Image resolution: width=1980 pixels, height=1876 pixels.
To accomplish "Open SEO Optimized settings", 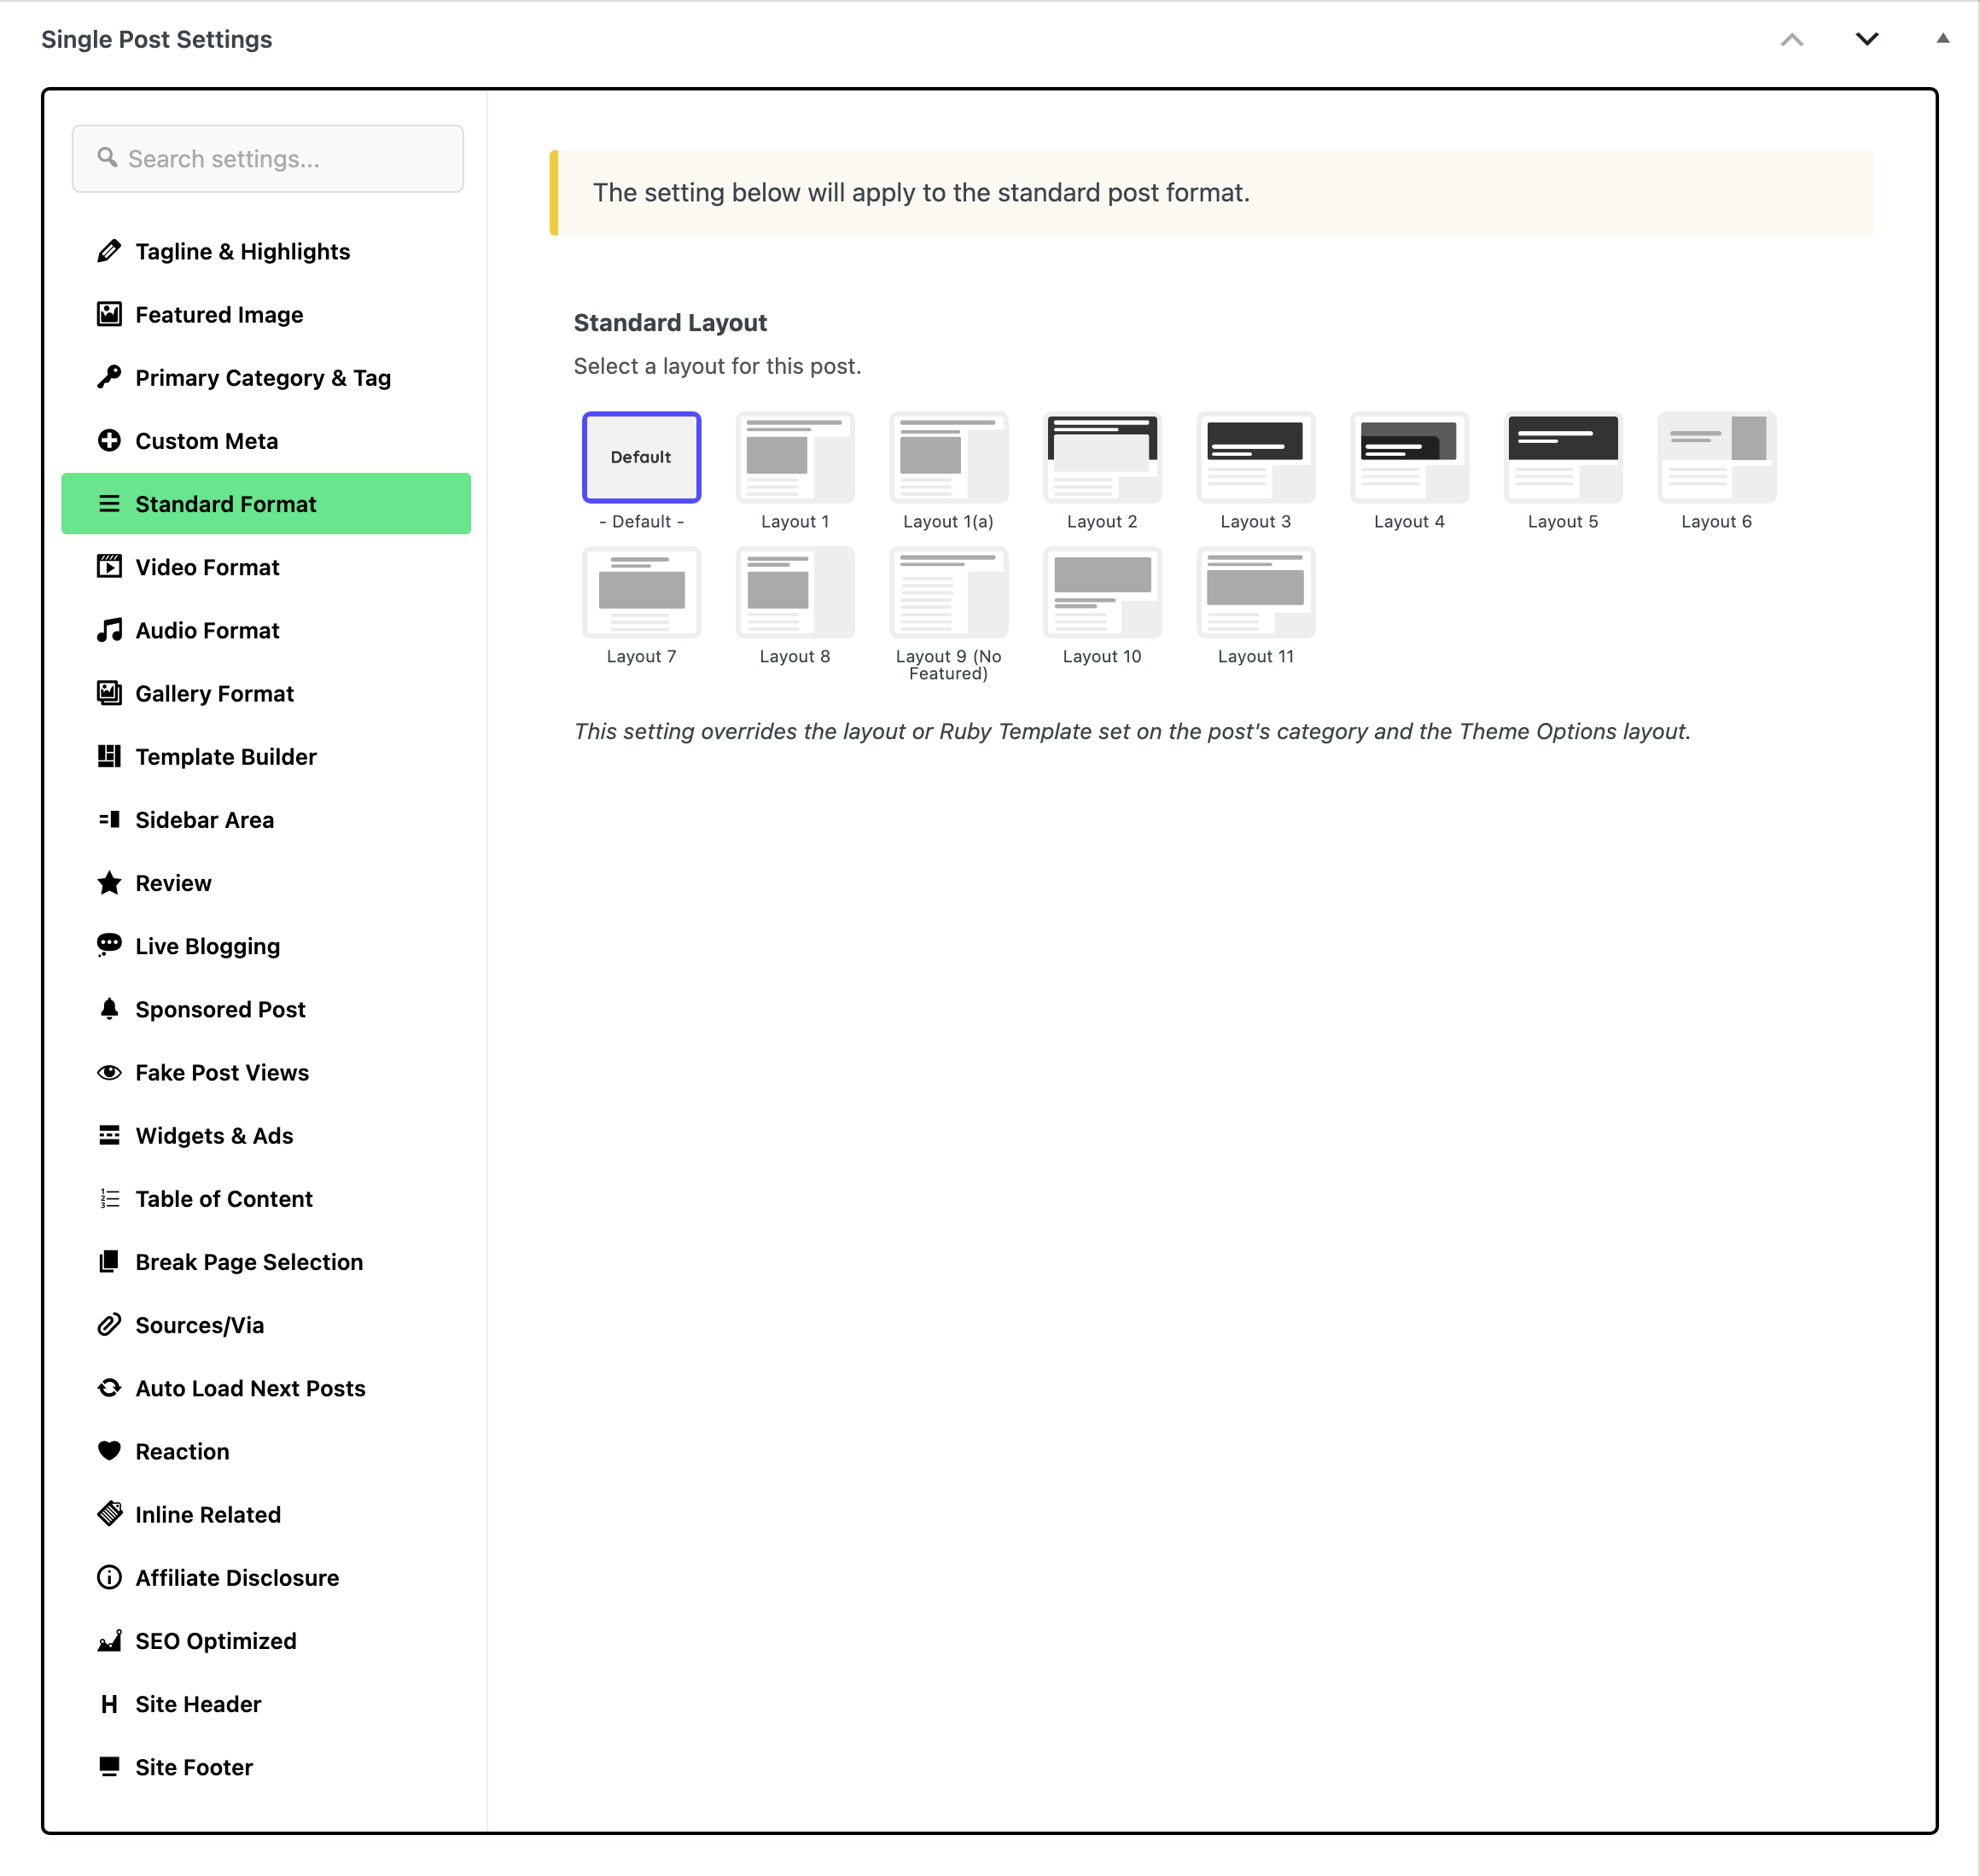I will (x=266, y=1640).
